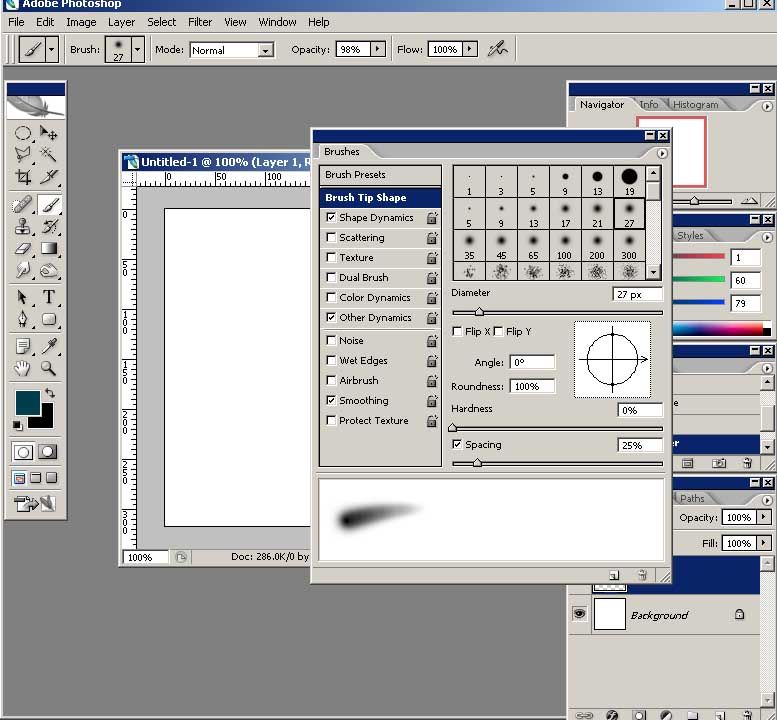Select the Zoom tool

tap(49, 368)
